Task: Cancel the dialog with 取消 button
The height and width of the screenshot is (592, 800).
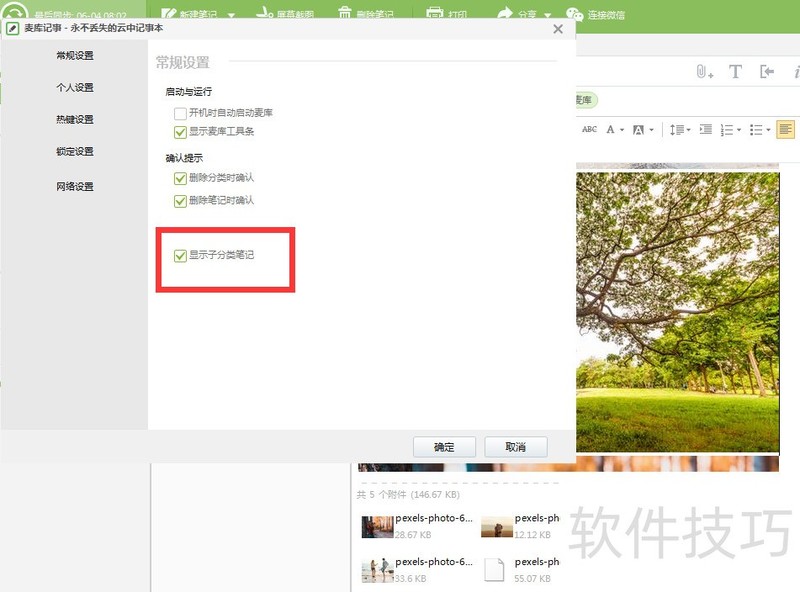Action: 515,447
